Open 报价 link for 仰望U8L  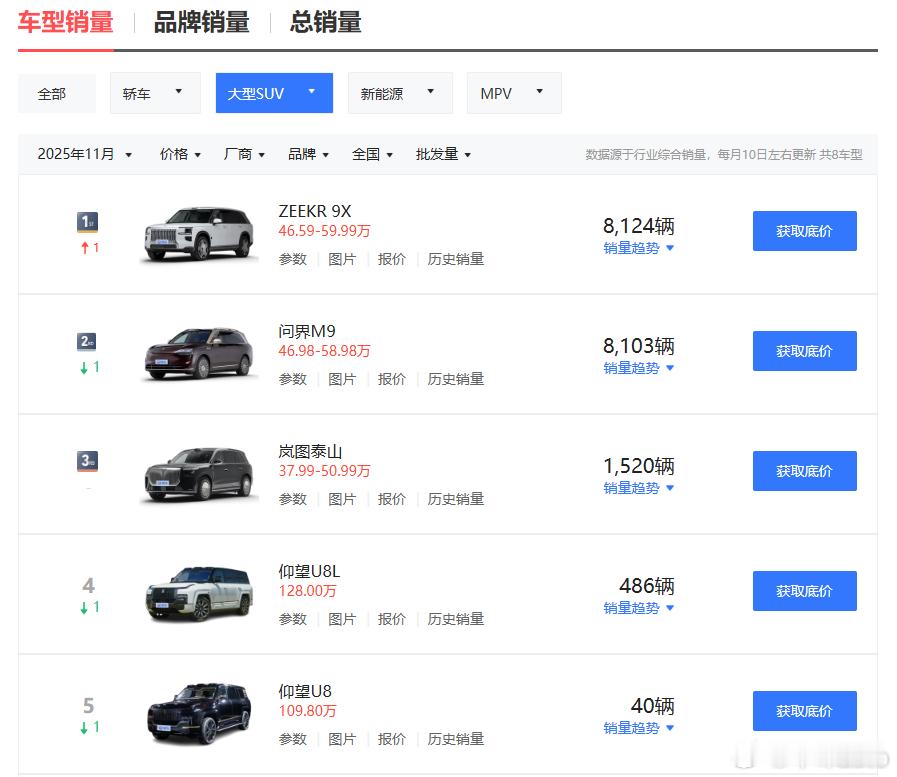pyautogui.click(x=392, y=619)
